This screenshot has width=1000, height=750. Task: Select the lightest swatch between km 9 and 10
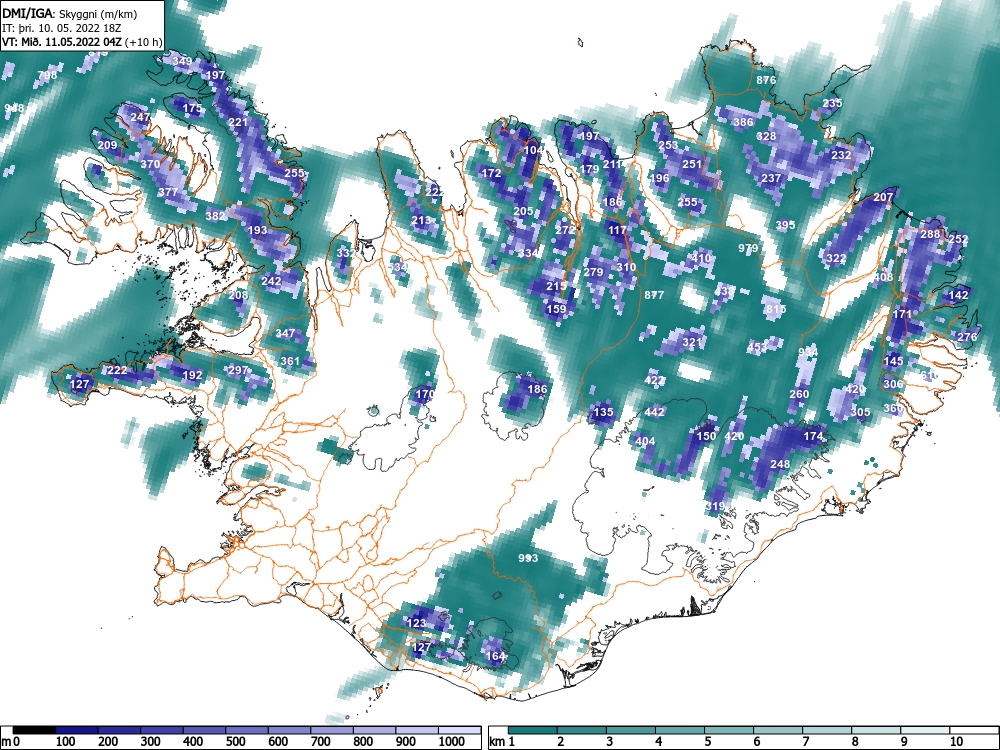(925, 730)
